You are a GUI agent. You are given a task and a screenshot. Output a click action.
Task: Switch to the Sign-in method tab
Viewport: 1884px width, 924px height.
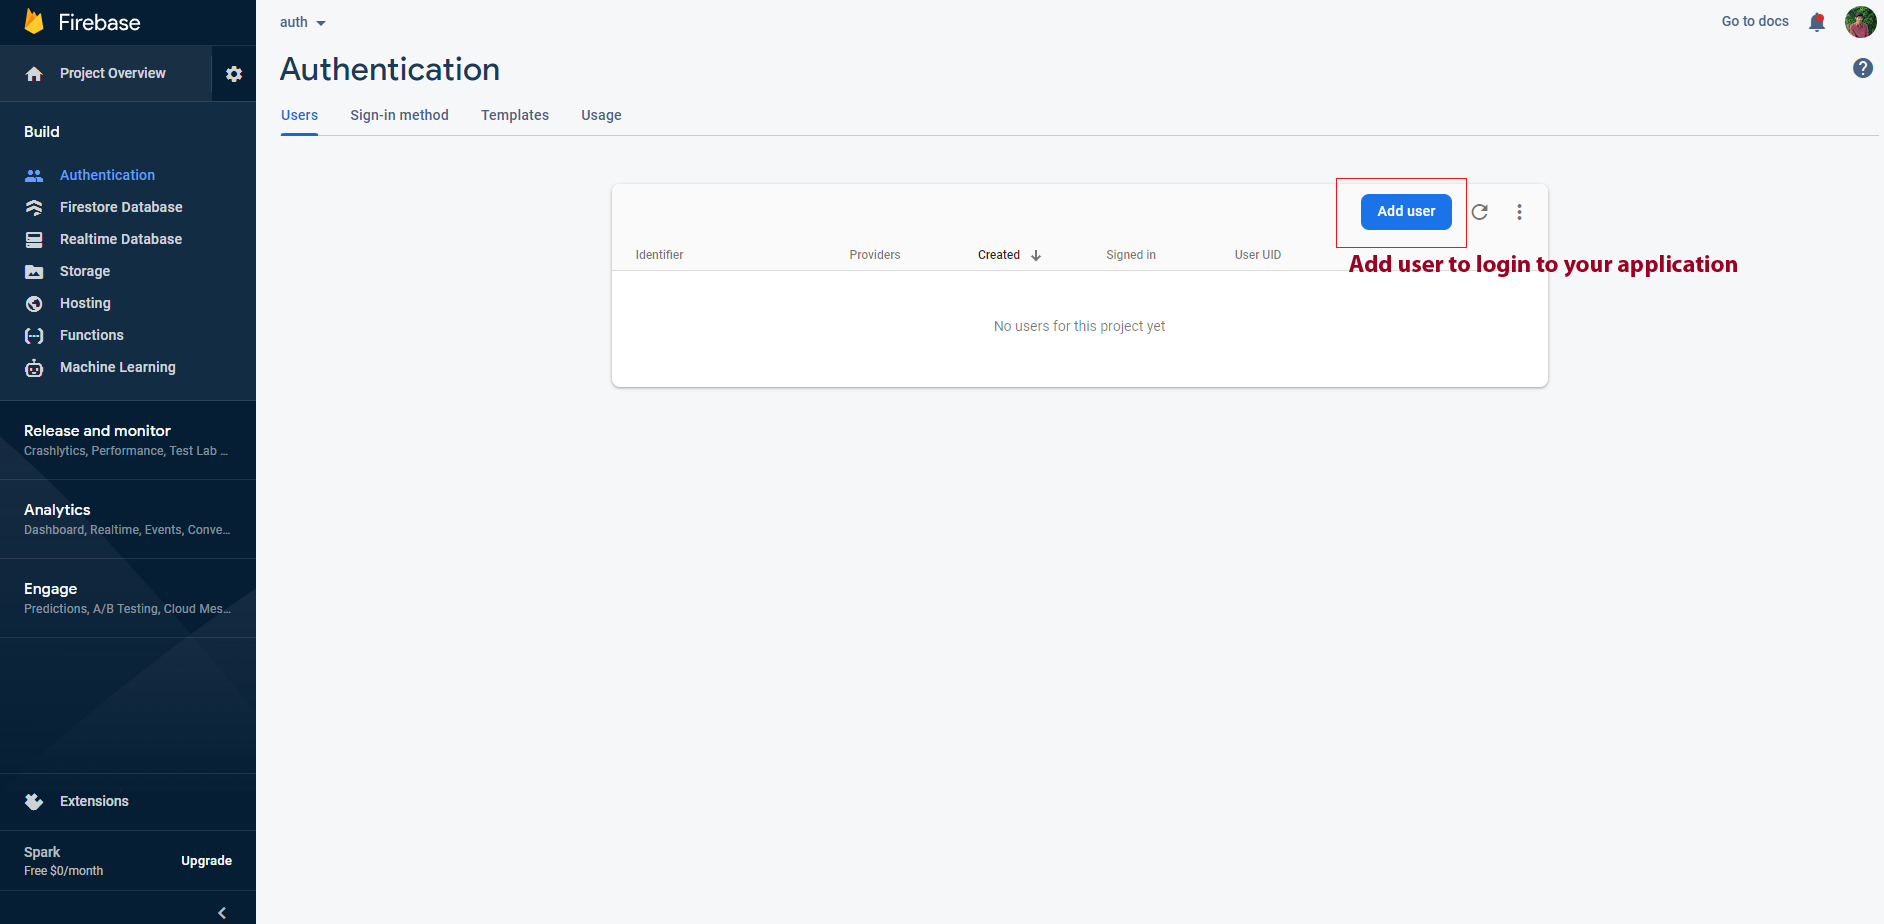[x=399, y=115]
